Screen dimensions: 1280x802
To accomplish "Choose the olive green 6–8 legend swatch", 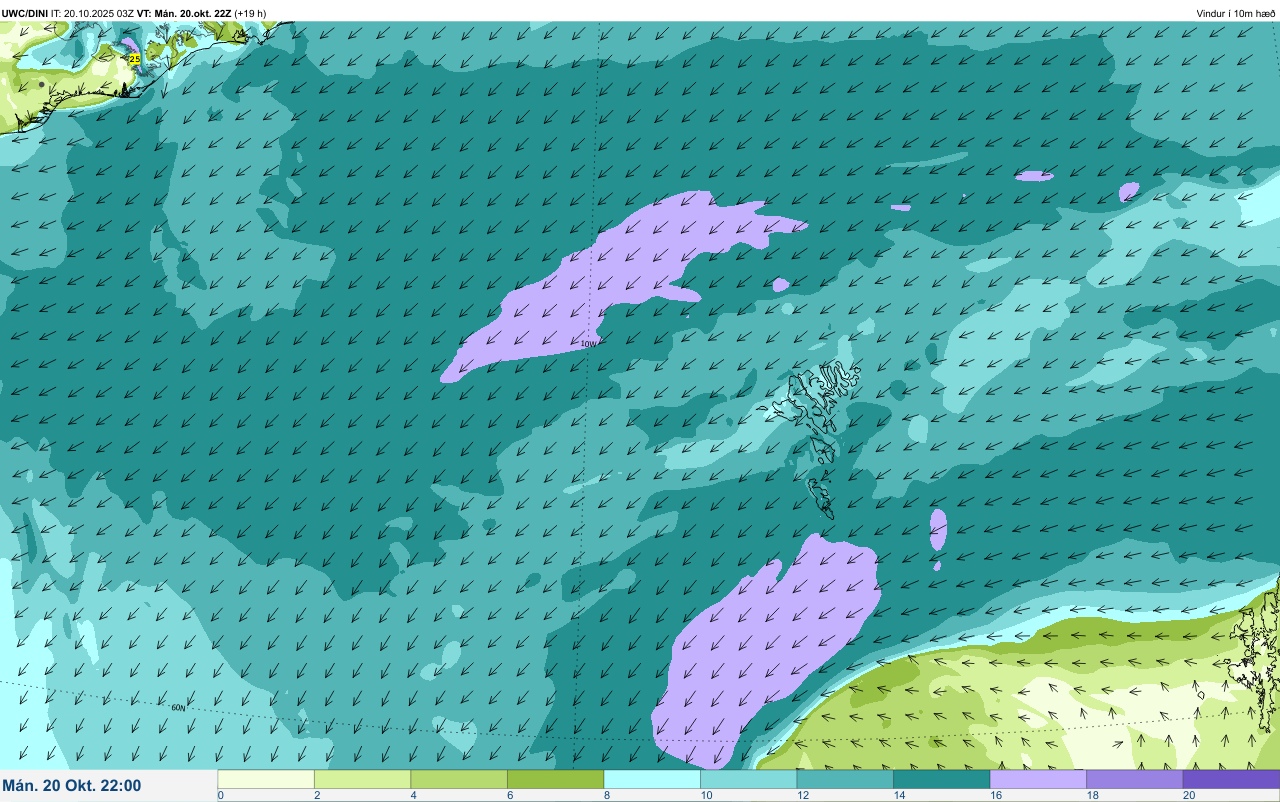I will click(555, 779).
